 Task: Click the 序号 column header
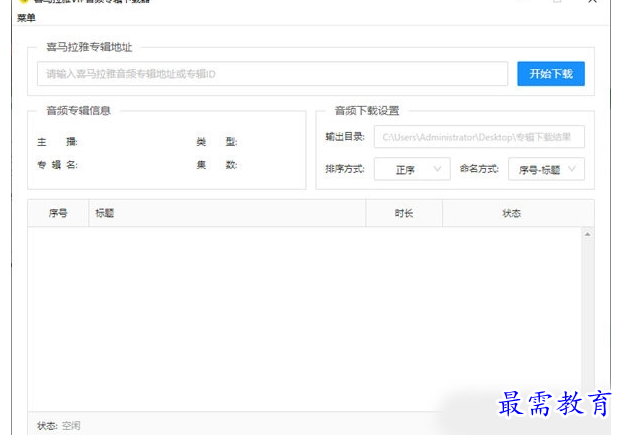(x=58, y=213)
